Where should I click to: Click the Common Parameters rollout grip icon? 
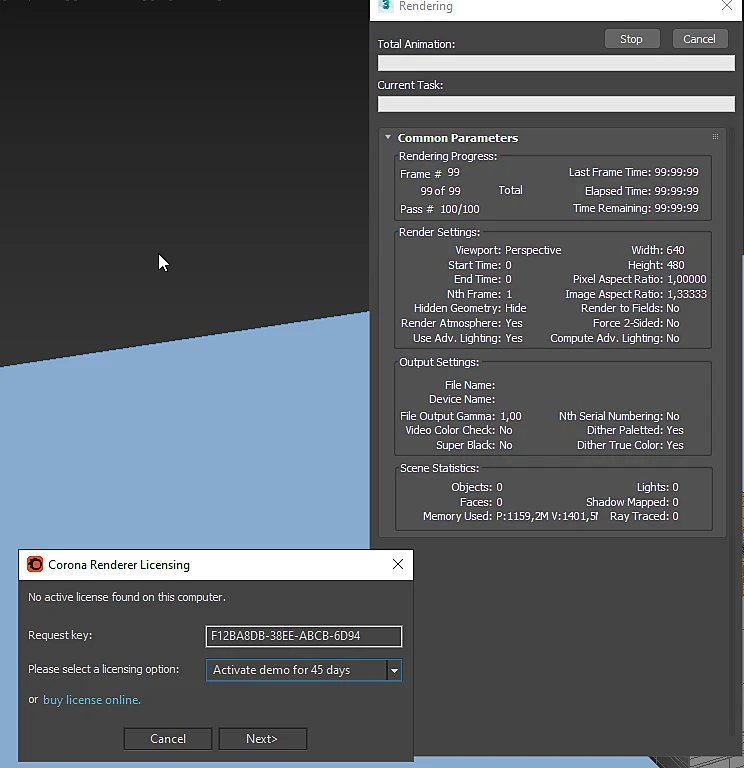[x=715, y=137]
